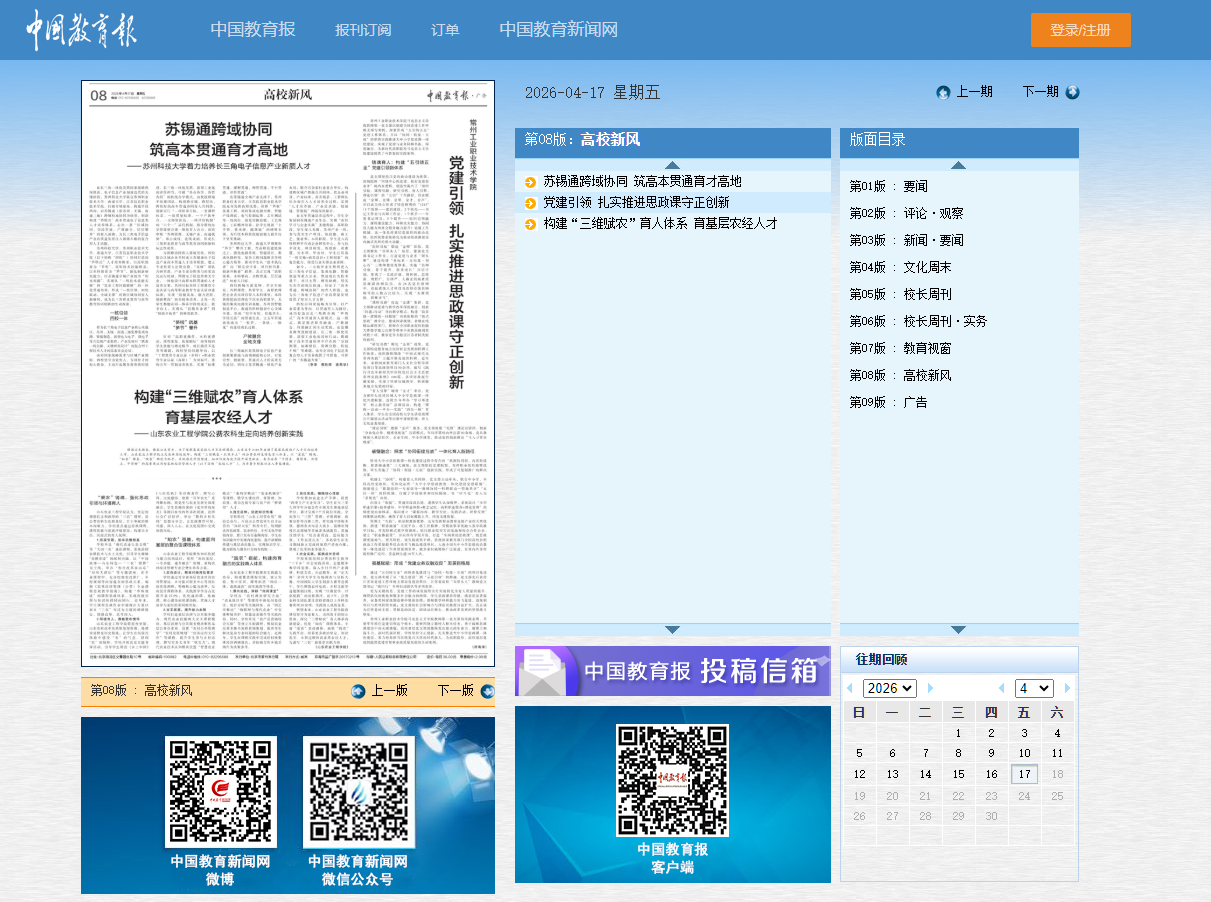Open the Weibo QR code image
Viewport: 1211px width, 902px height.
(x=221, y=792)
